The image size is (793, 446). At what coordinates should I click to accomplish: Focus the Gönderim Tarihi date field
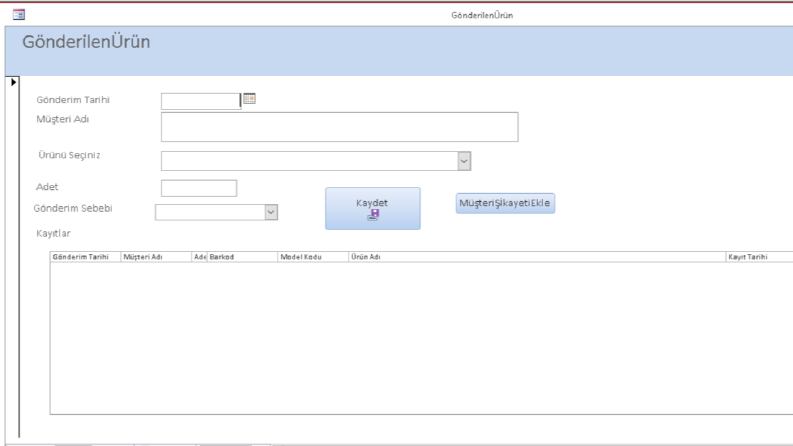tap(201, 101)
